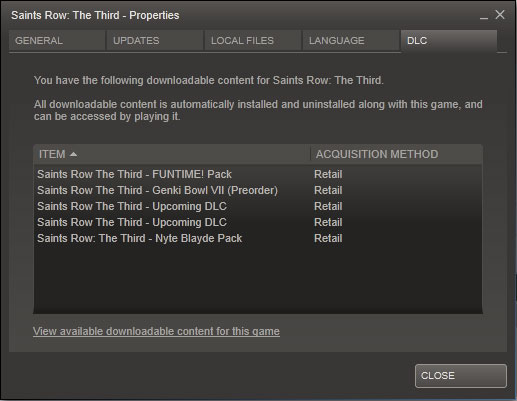Minimize the Properties window
Viewport: 517px width, 401px height.
(x=484, y=16)
